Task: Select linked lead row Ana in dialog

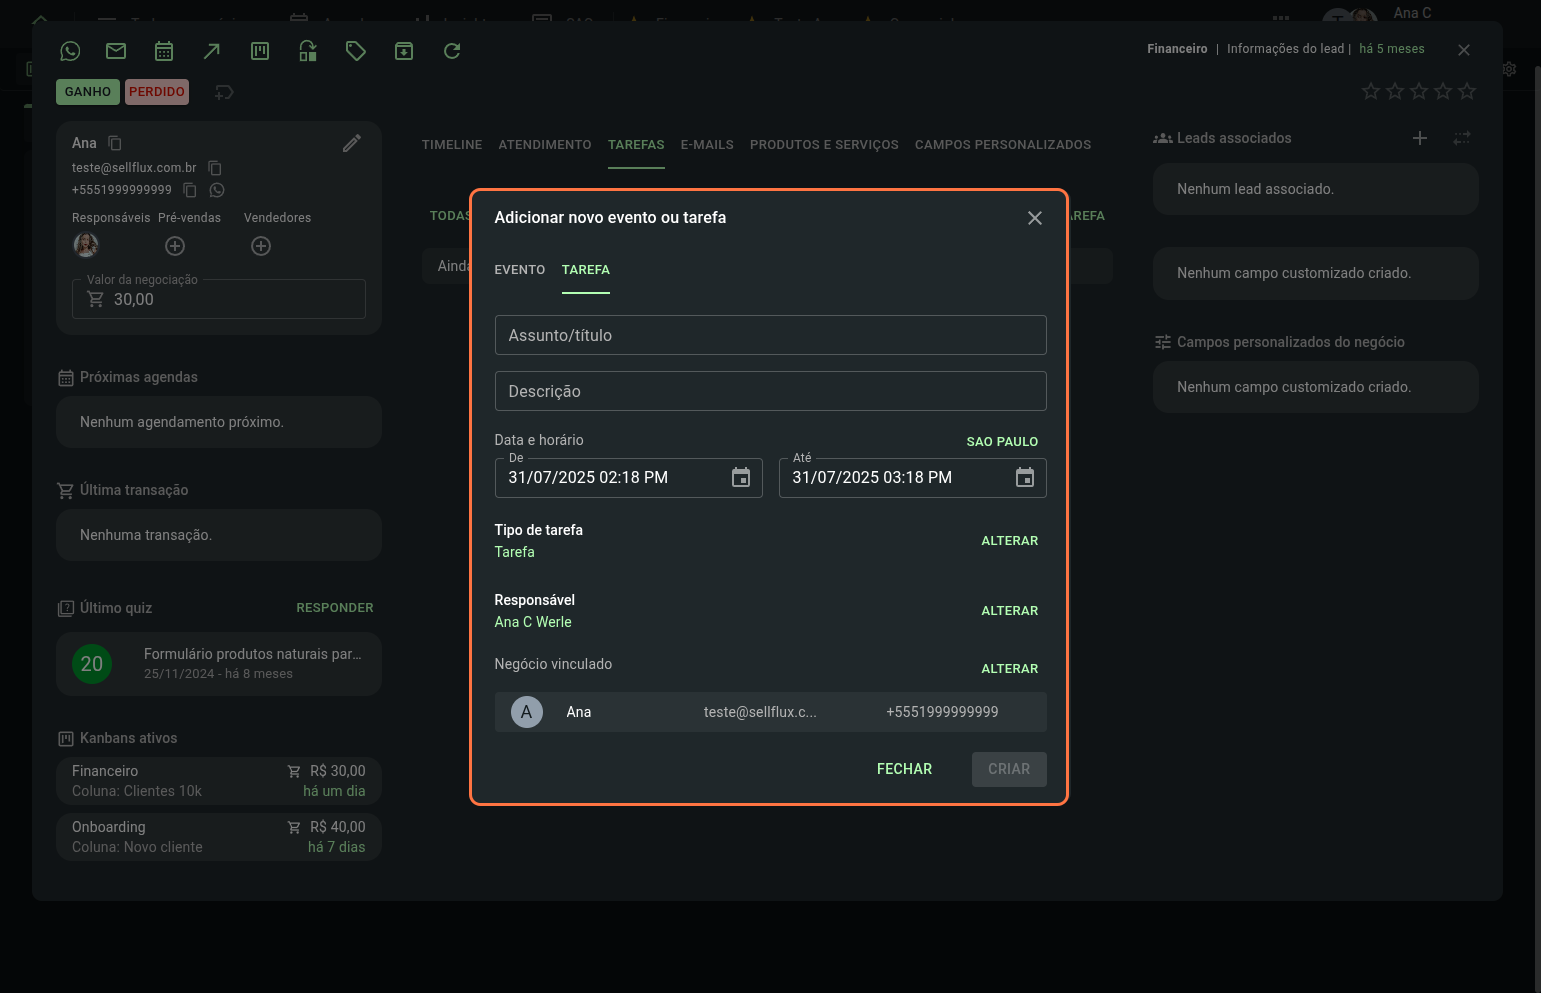Action: 770,712
